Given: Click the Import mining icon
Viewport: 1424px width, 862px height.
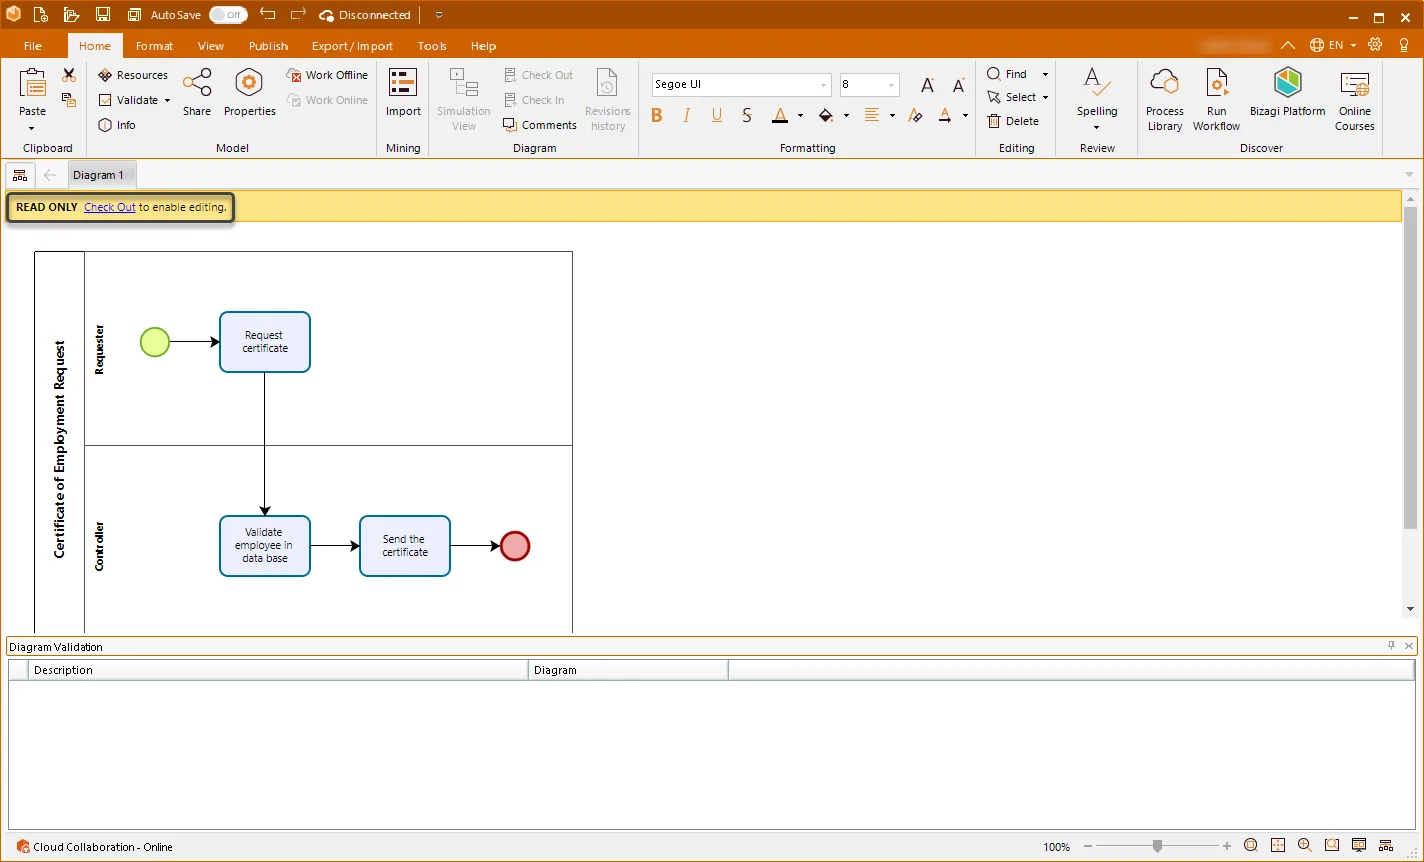Looking at the screenshot, I should pyautogui.click(x=403, y=92).
